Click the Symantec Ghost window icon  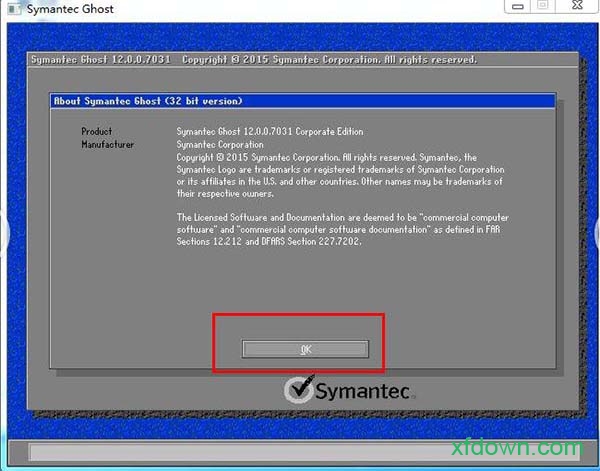[12, 9]
